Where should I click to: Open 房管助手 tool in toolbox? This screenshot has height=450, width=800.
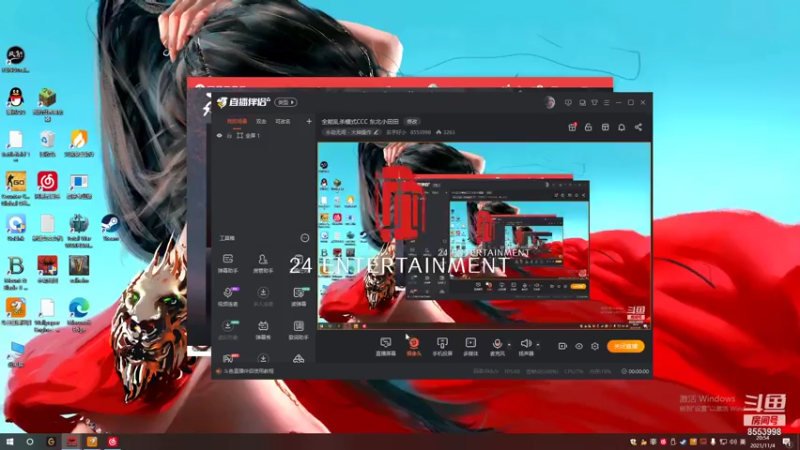[x=263, y=263]
